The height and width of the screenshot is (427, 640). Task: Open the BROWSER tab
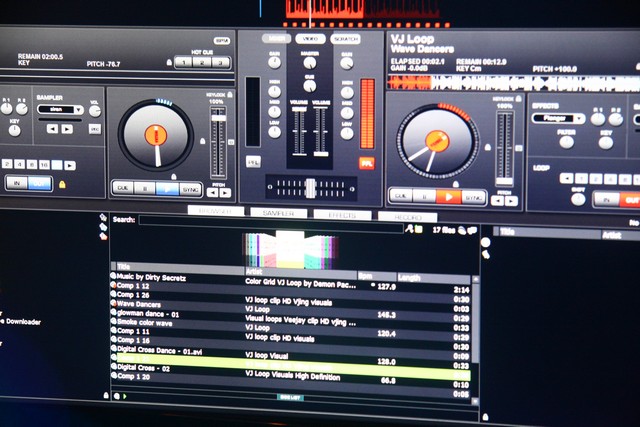pyautogui.click(x=216, y=211)
